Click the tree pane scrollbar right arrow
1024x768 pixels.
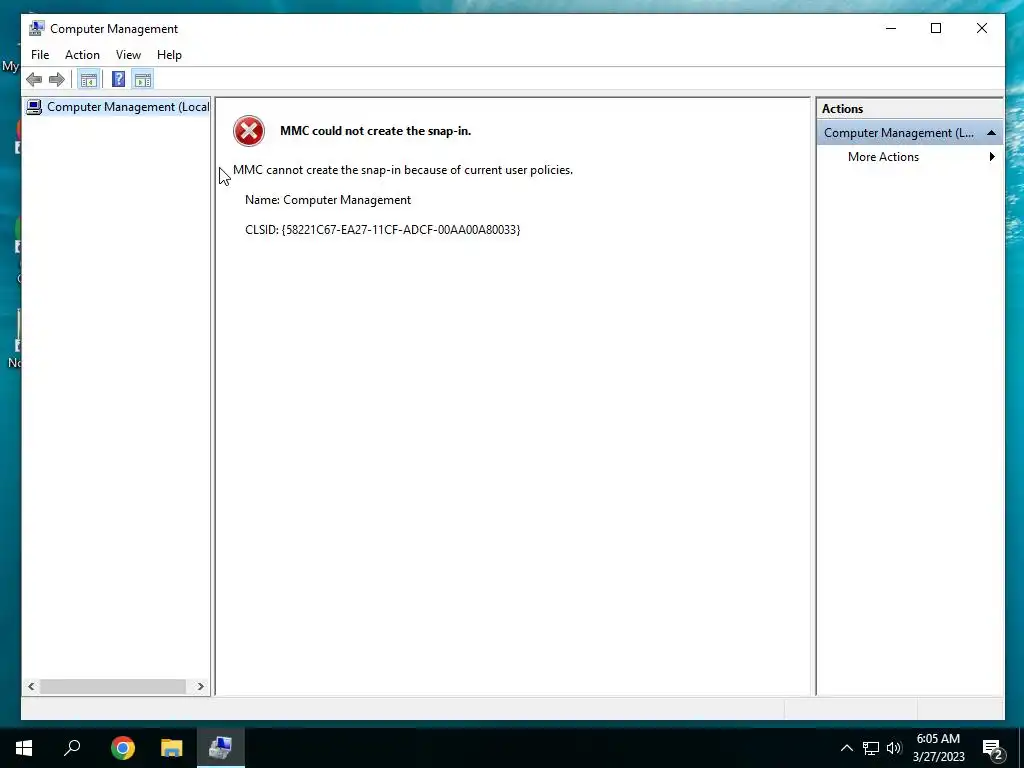(200, 686)
